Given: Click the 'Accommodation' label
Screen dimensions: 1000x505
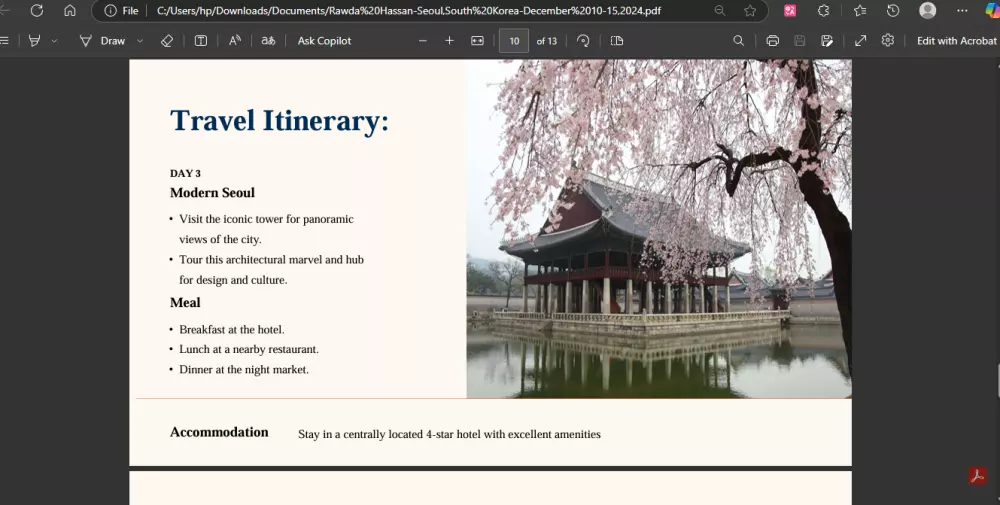Looking at the screenshot, I should [x=219, y=432].
